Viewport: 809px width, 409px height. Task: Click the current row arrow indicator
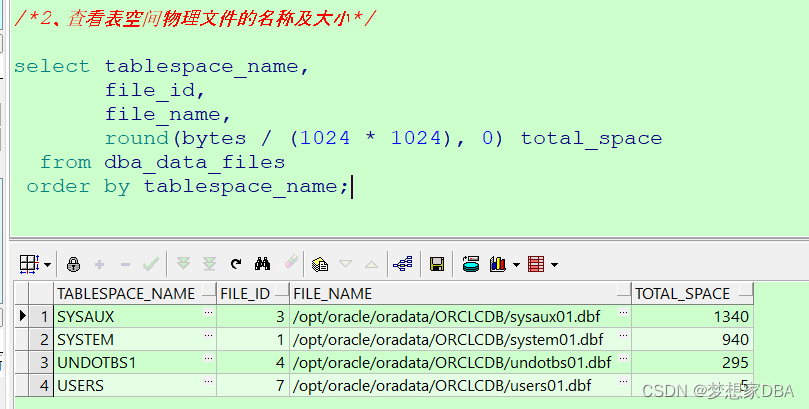click(x=22, y=316)
